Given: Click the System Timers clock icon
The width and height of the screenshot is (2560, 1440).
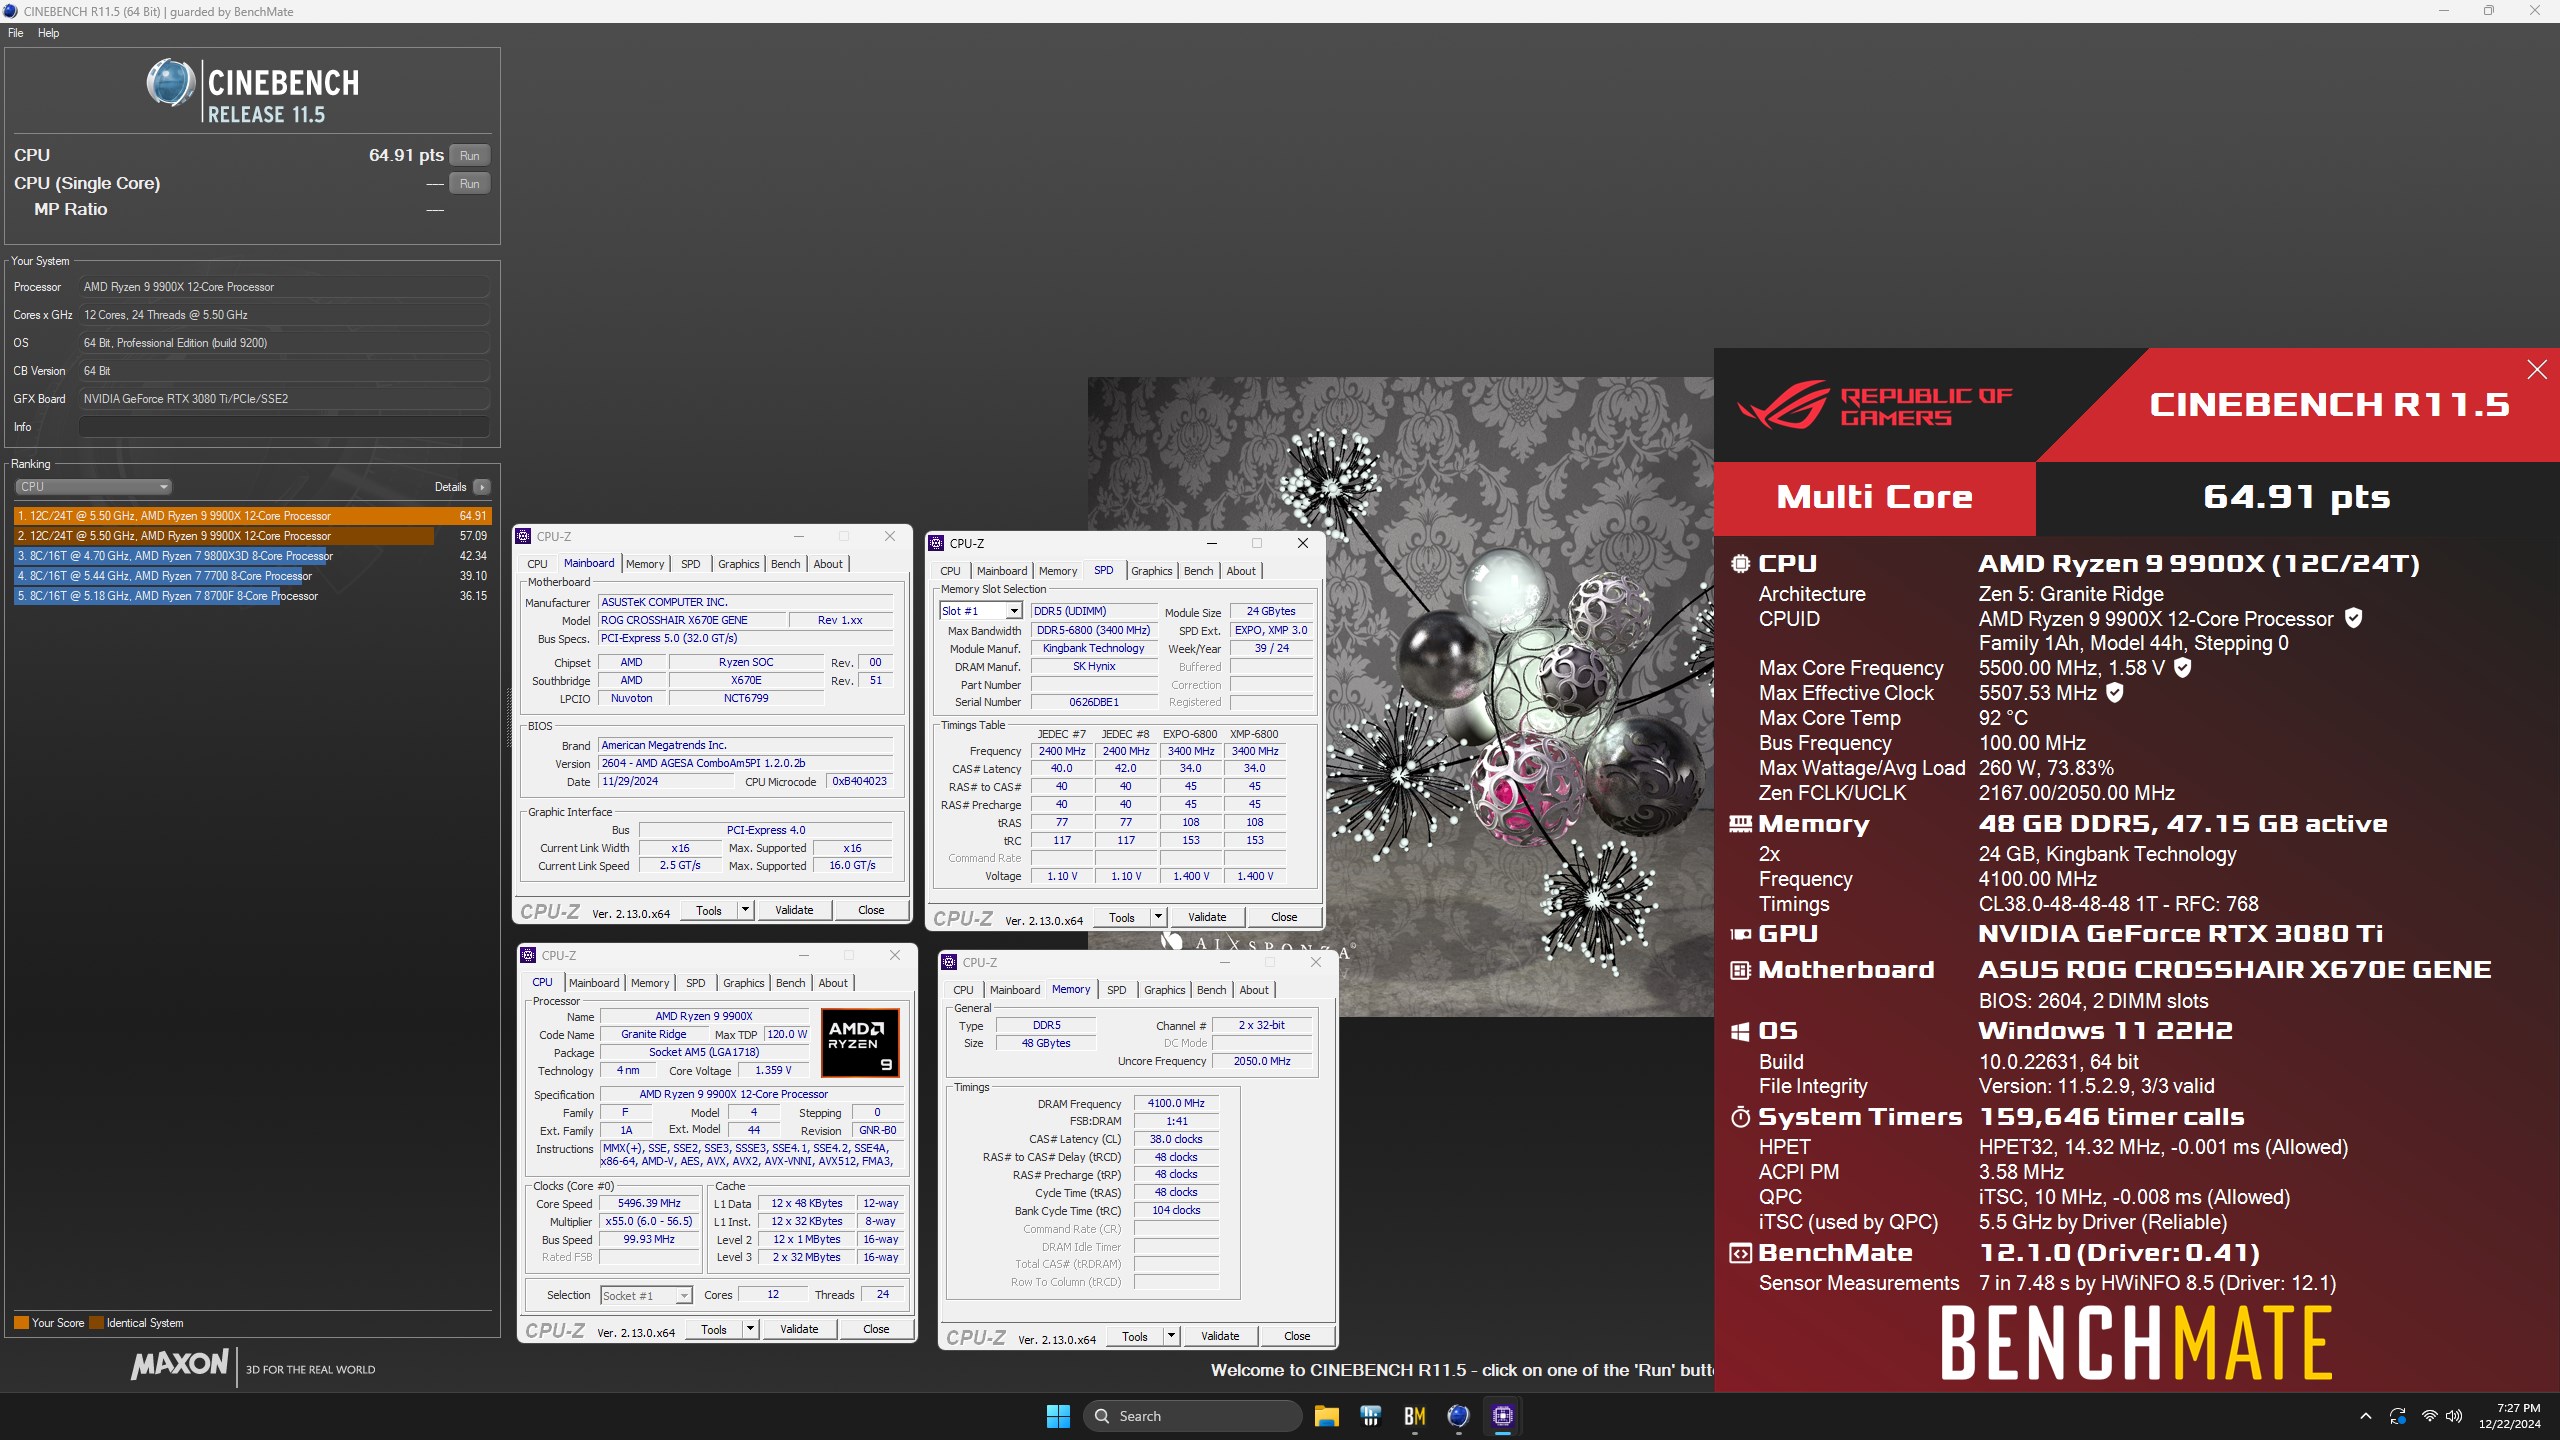Looking at the screenshot, I should 1740,1117.
